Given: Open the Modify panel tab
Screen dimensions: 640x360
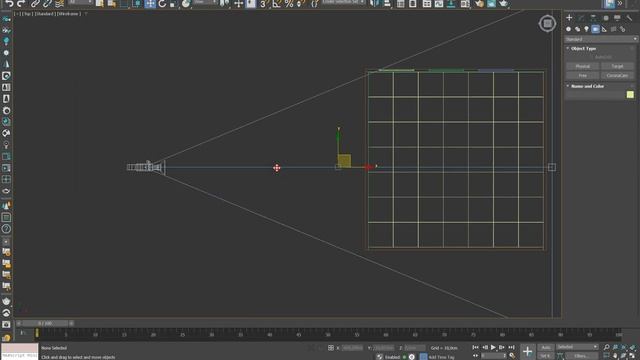Looking at the screenshot, I should coord(581,18).
